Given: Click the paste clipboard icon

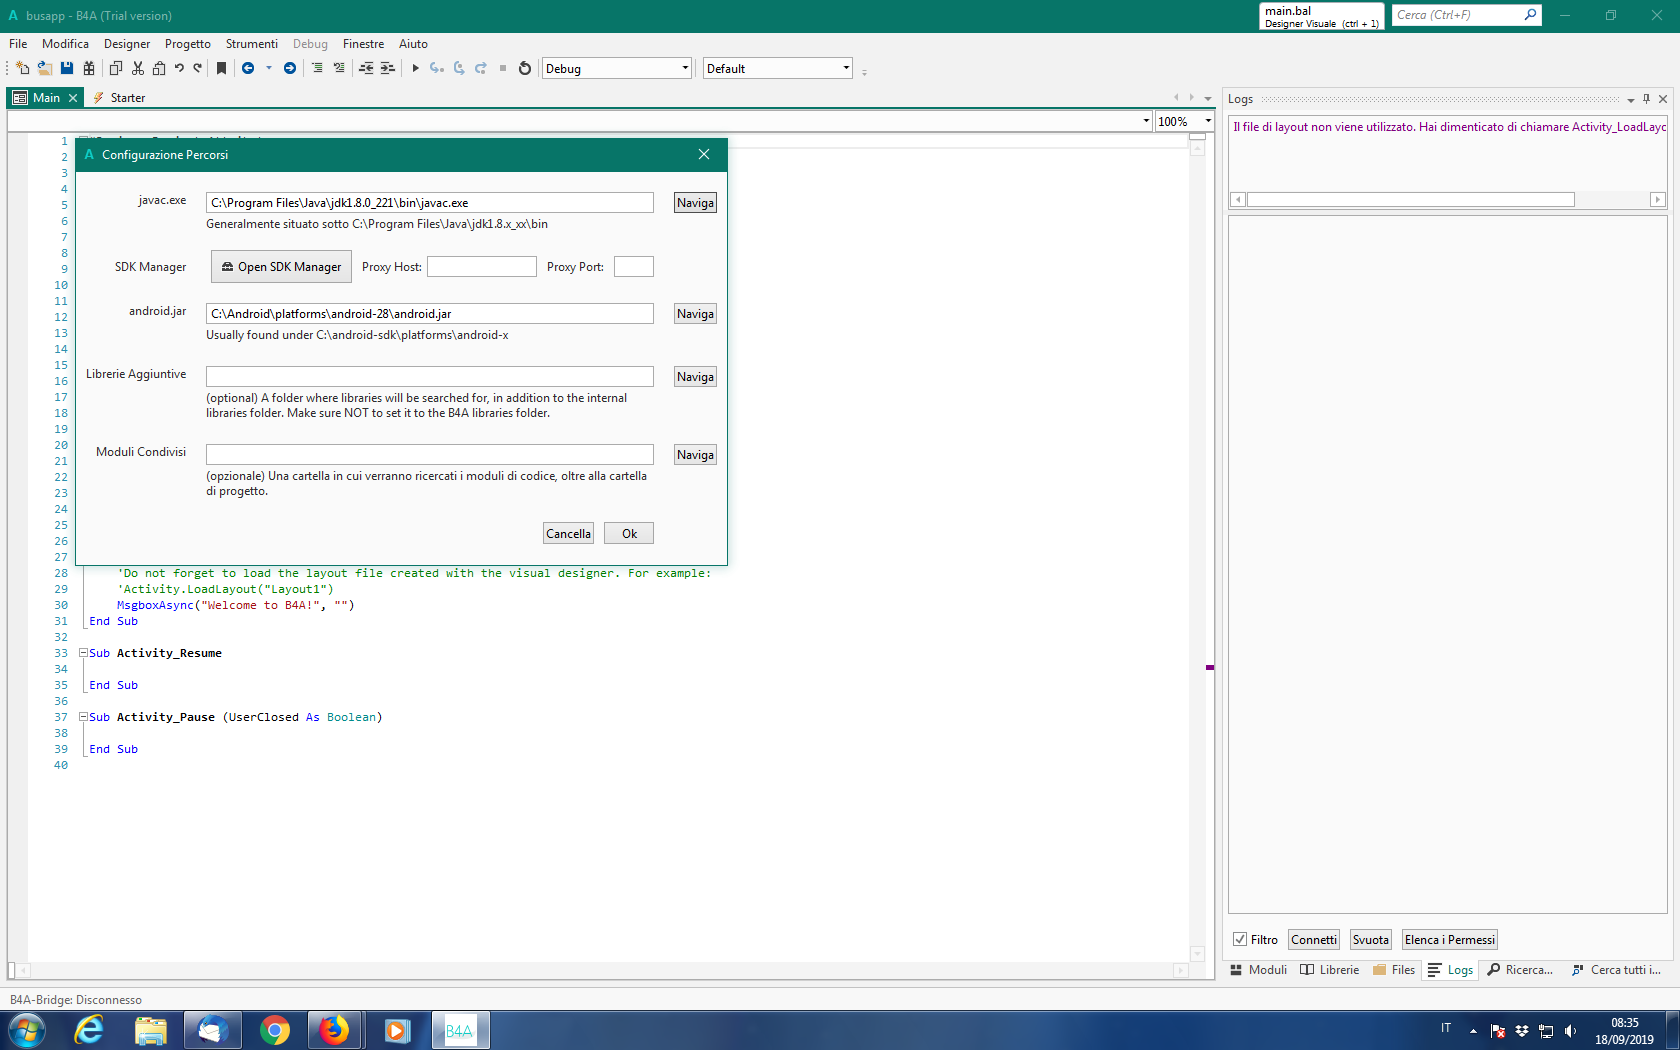Looking at the screenshot, I should [159, 68].
